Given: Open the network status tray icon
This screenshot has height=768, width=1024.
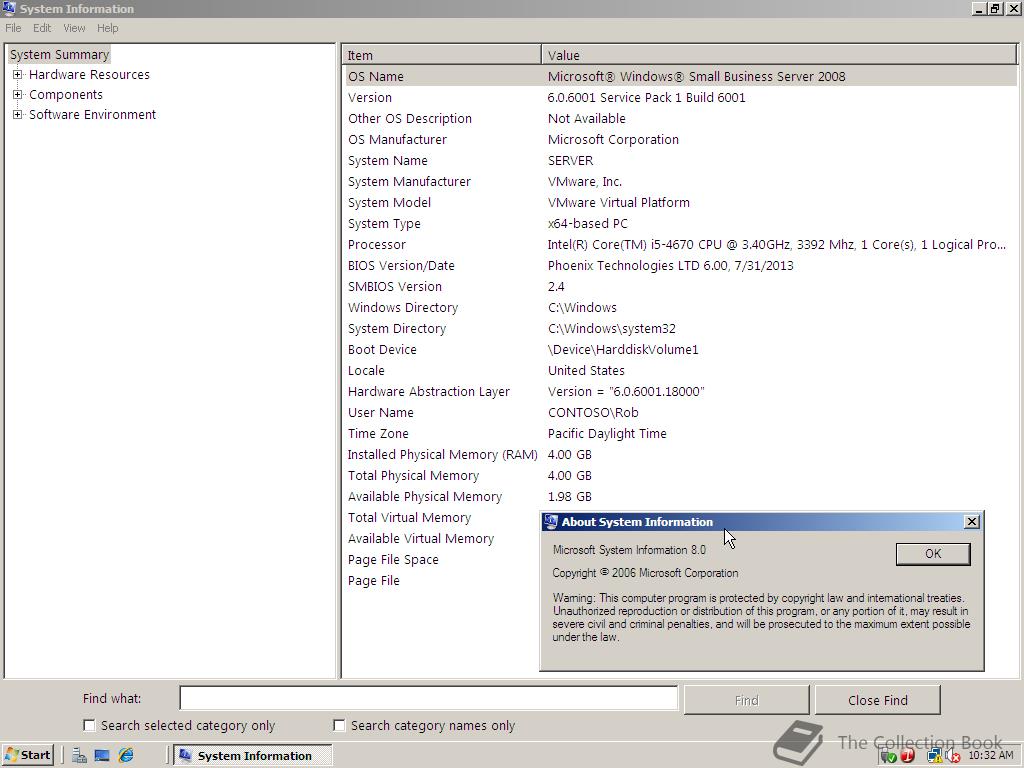Looking at the screenshot, I should (x=935, y=756).
